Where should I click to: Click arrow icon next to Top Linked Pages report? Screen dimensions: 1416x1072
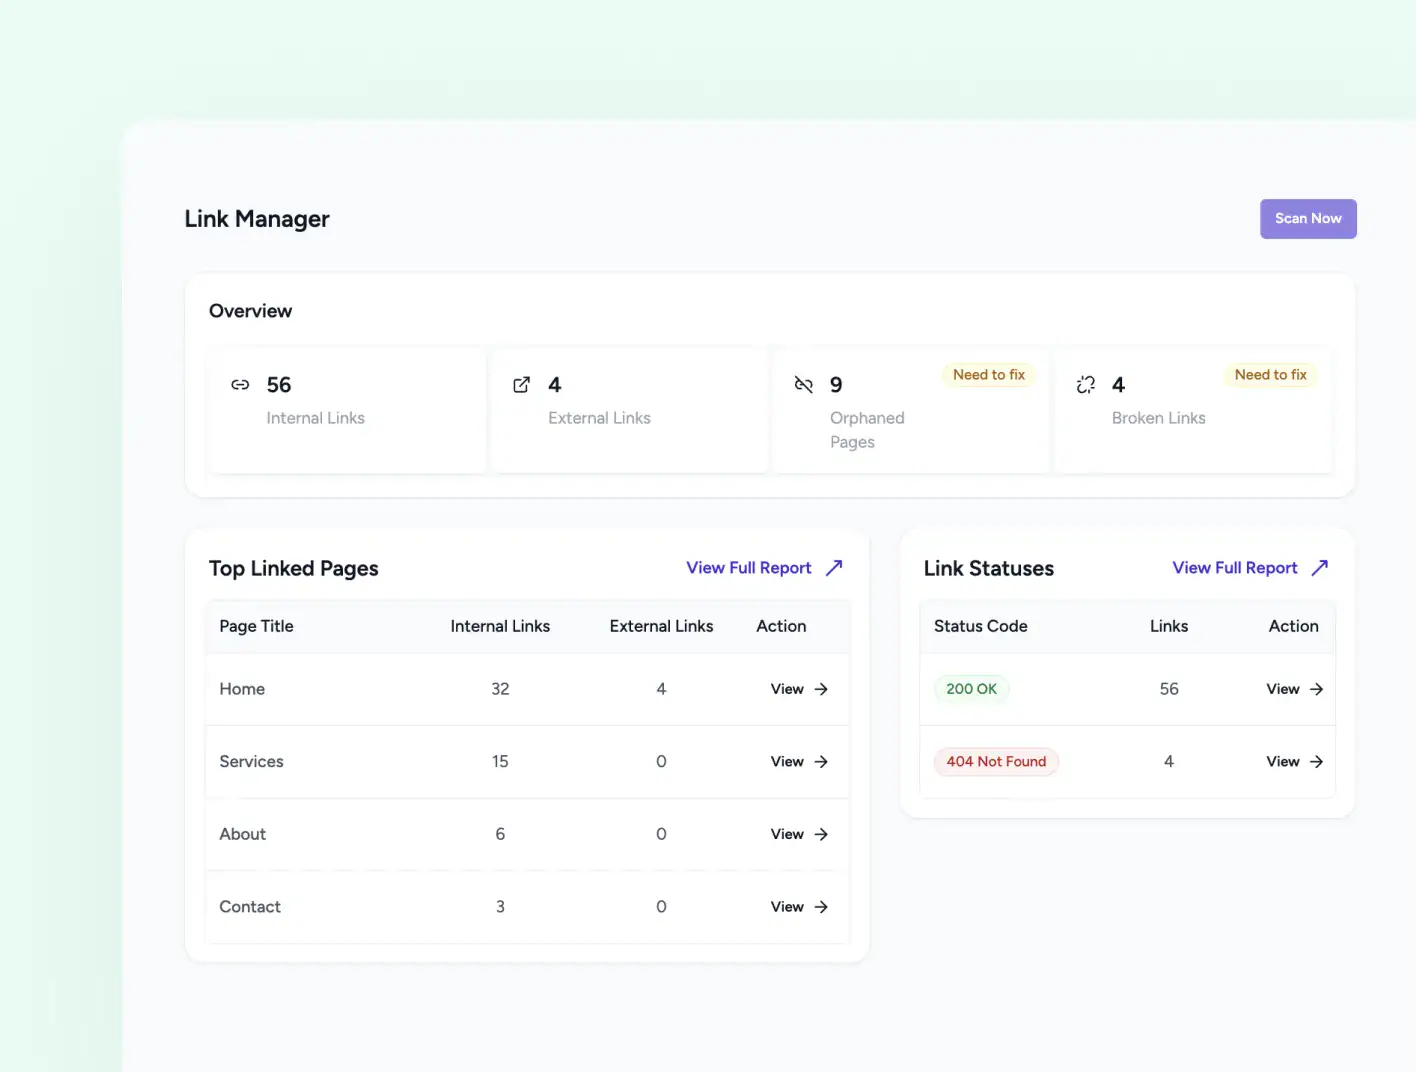point(834,568)
